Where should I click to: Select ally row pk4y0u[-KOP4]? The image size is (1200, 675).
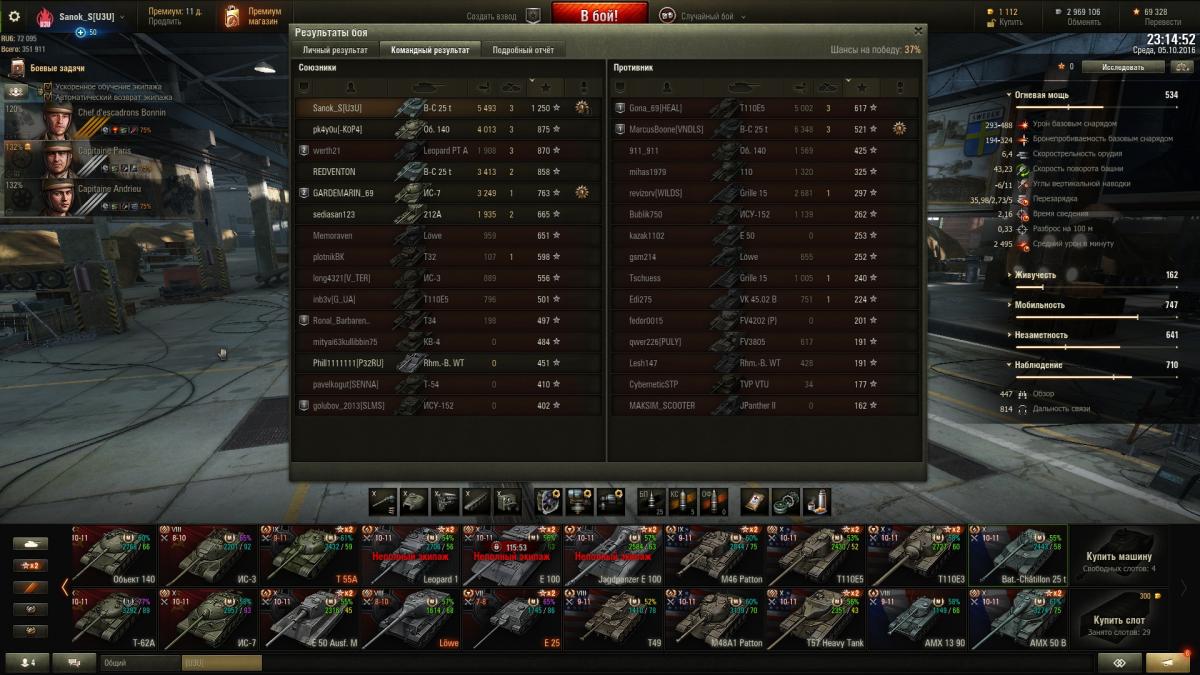tap(448, 129)
